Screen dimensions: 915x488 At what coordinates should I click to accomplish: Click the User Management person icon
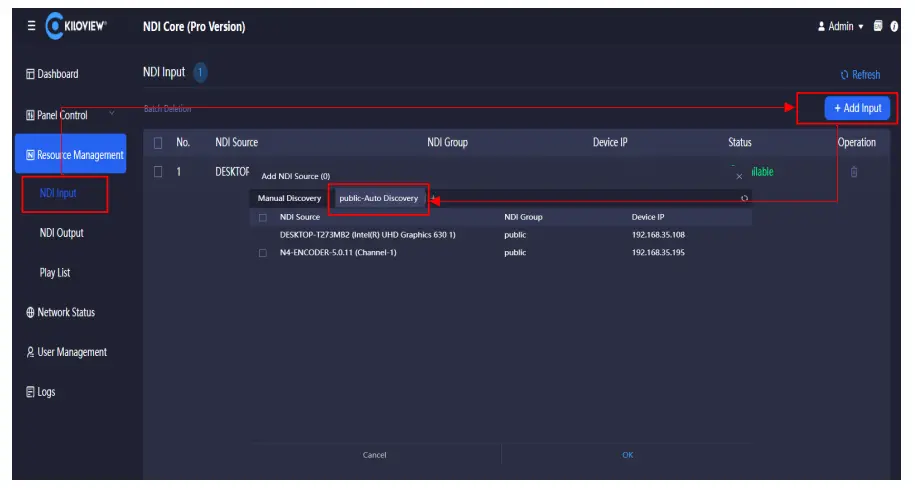(x=30, y=352)
